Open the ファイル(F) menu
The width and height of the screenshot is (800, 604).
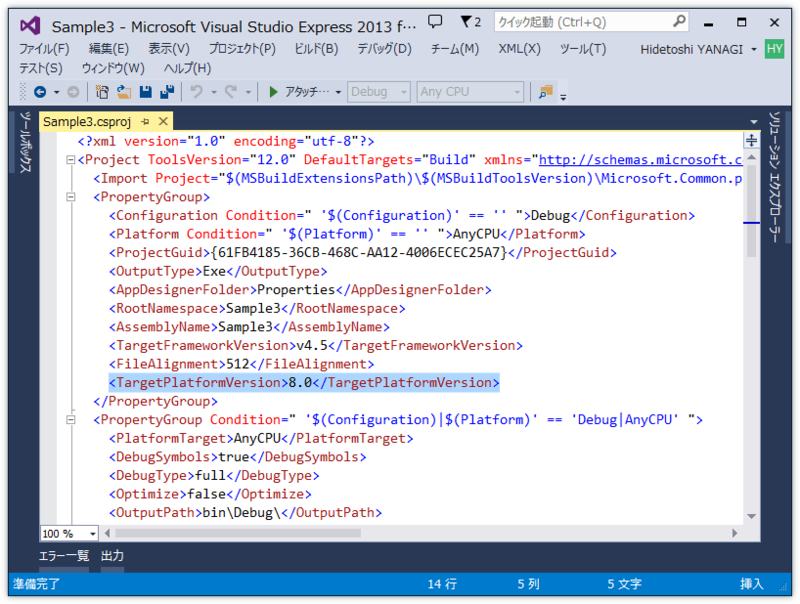coord(44,49)
